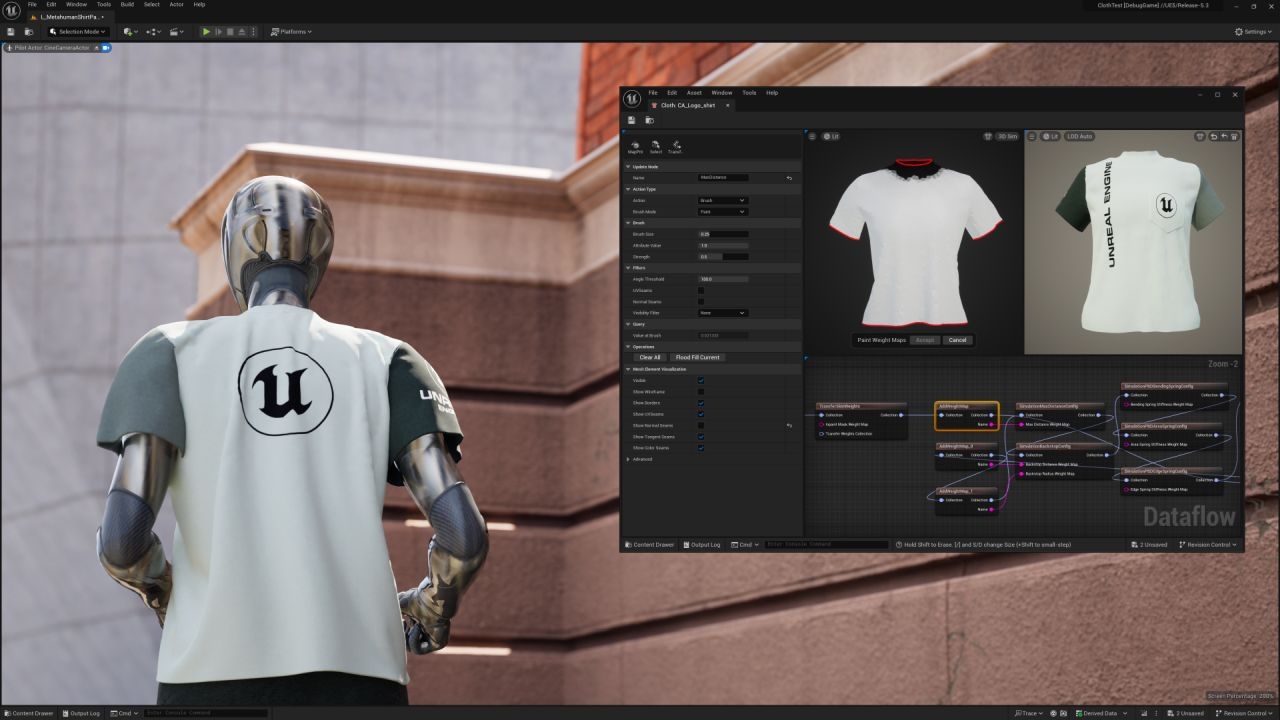
Task: Open Revision Control in the bottom-right status bar
Action: pos(1210,545)
